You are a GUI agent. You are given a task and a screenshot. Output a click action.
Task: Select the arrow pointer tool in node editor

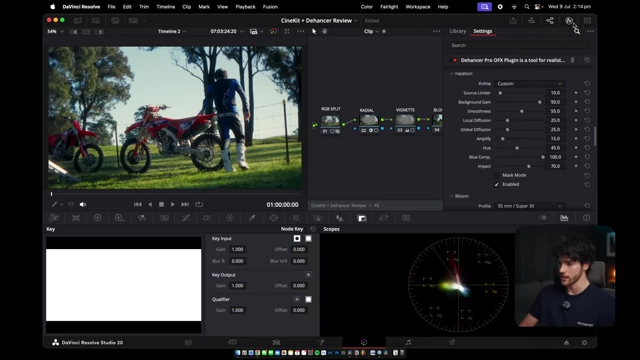(x=314, y=31)
